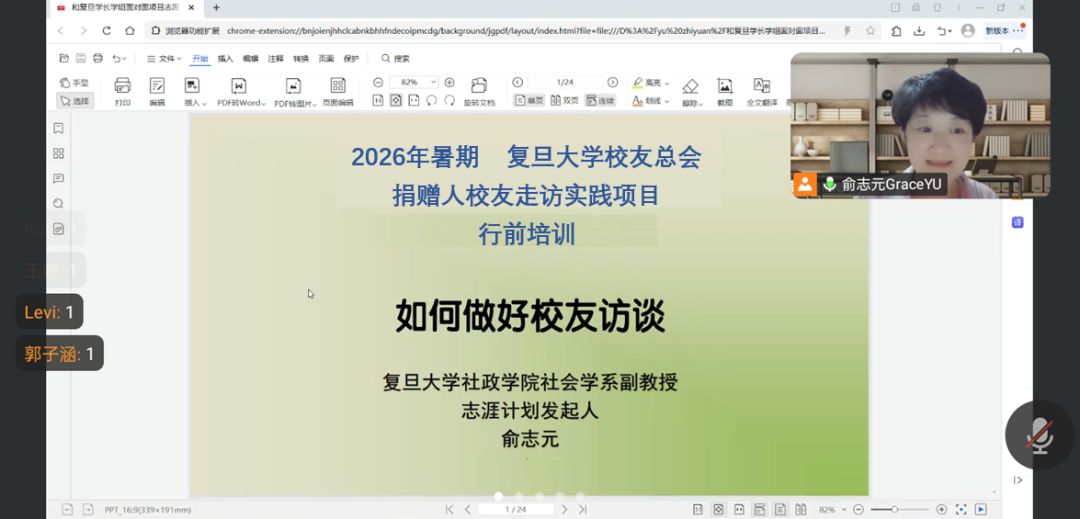Click the 搜索 search box
Image resolution: width=1080 pixels, height=519 pixels.
[397, 59]
